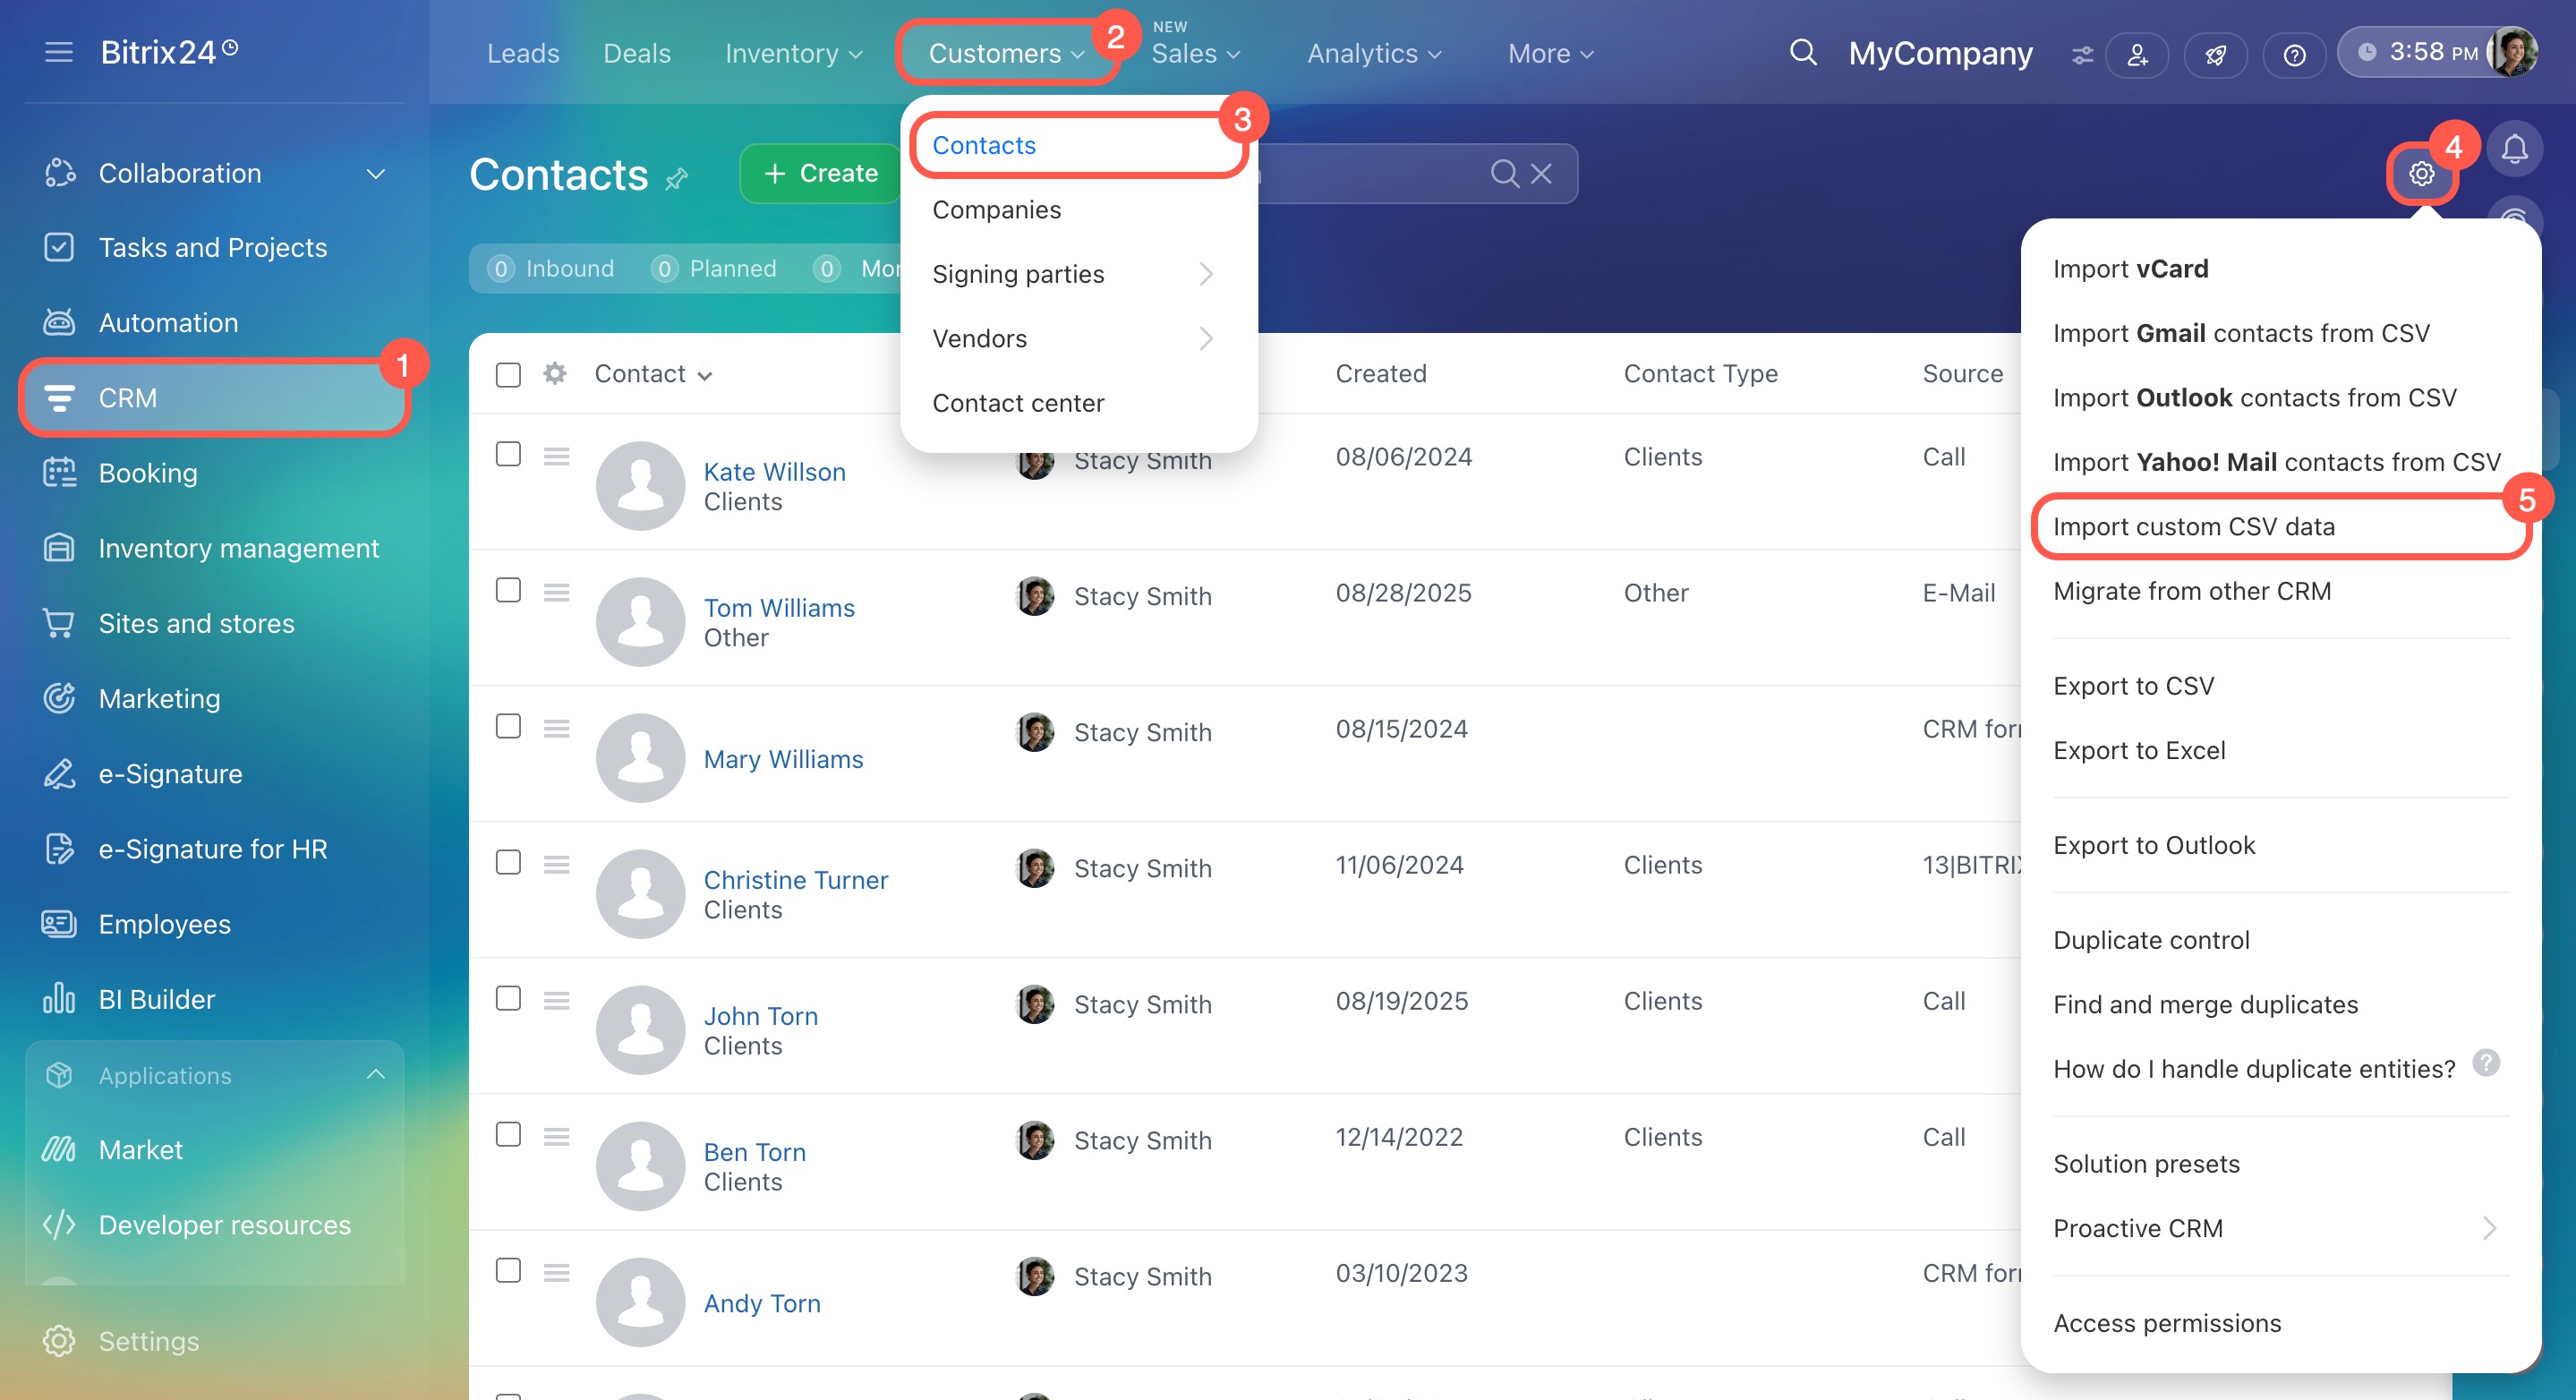Open list settings gear in table header

pyautogui.click(x=555, y=374)
